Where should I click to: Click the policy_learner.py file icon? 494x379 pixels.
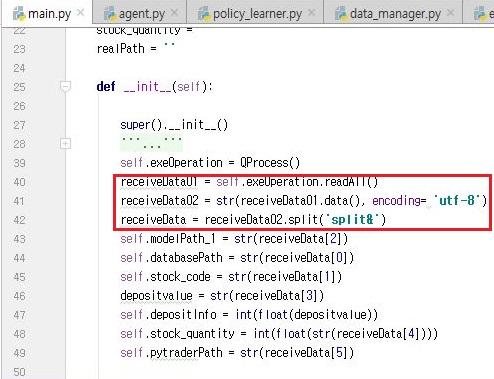pos(204,14)
